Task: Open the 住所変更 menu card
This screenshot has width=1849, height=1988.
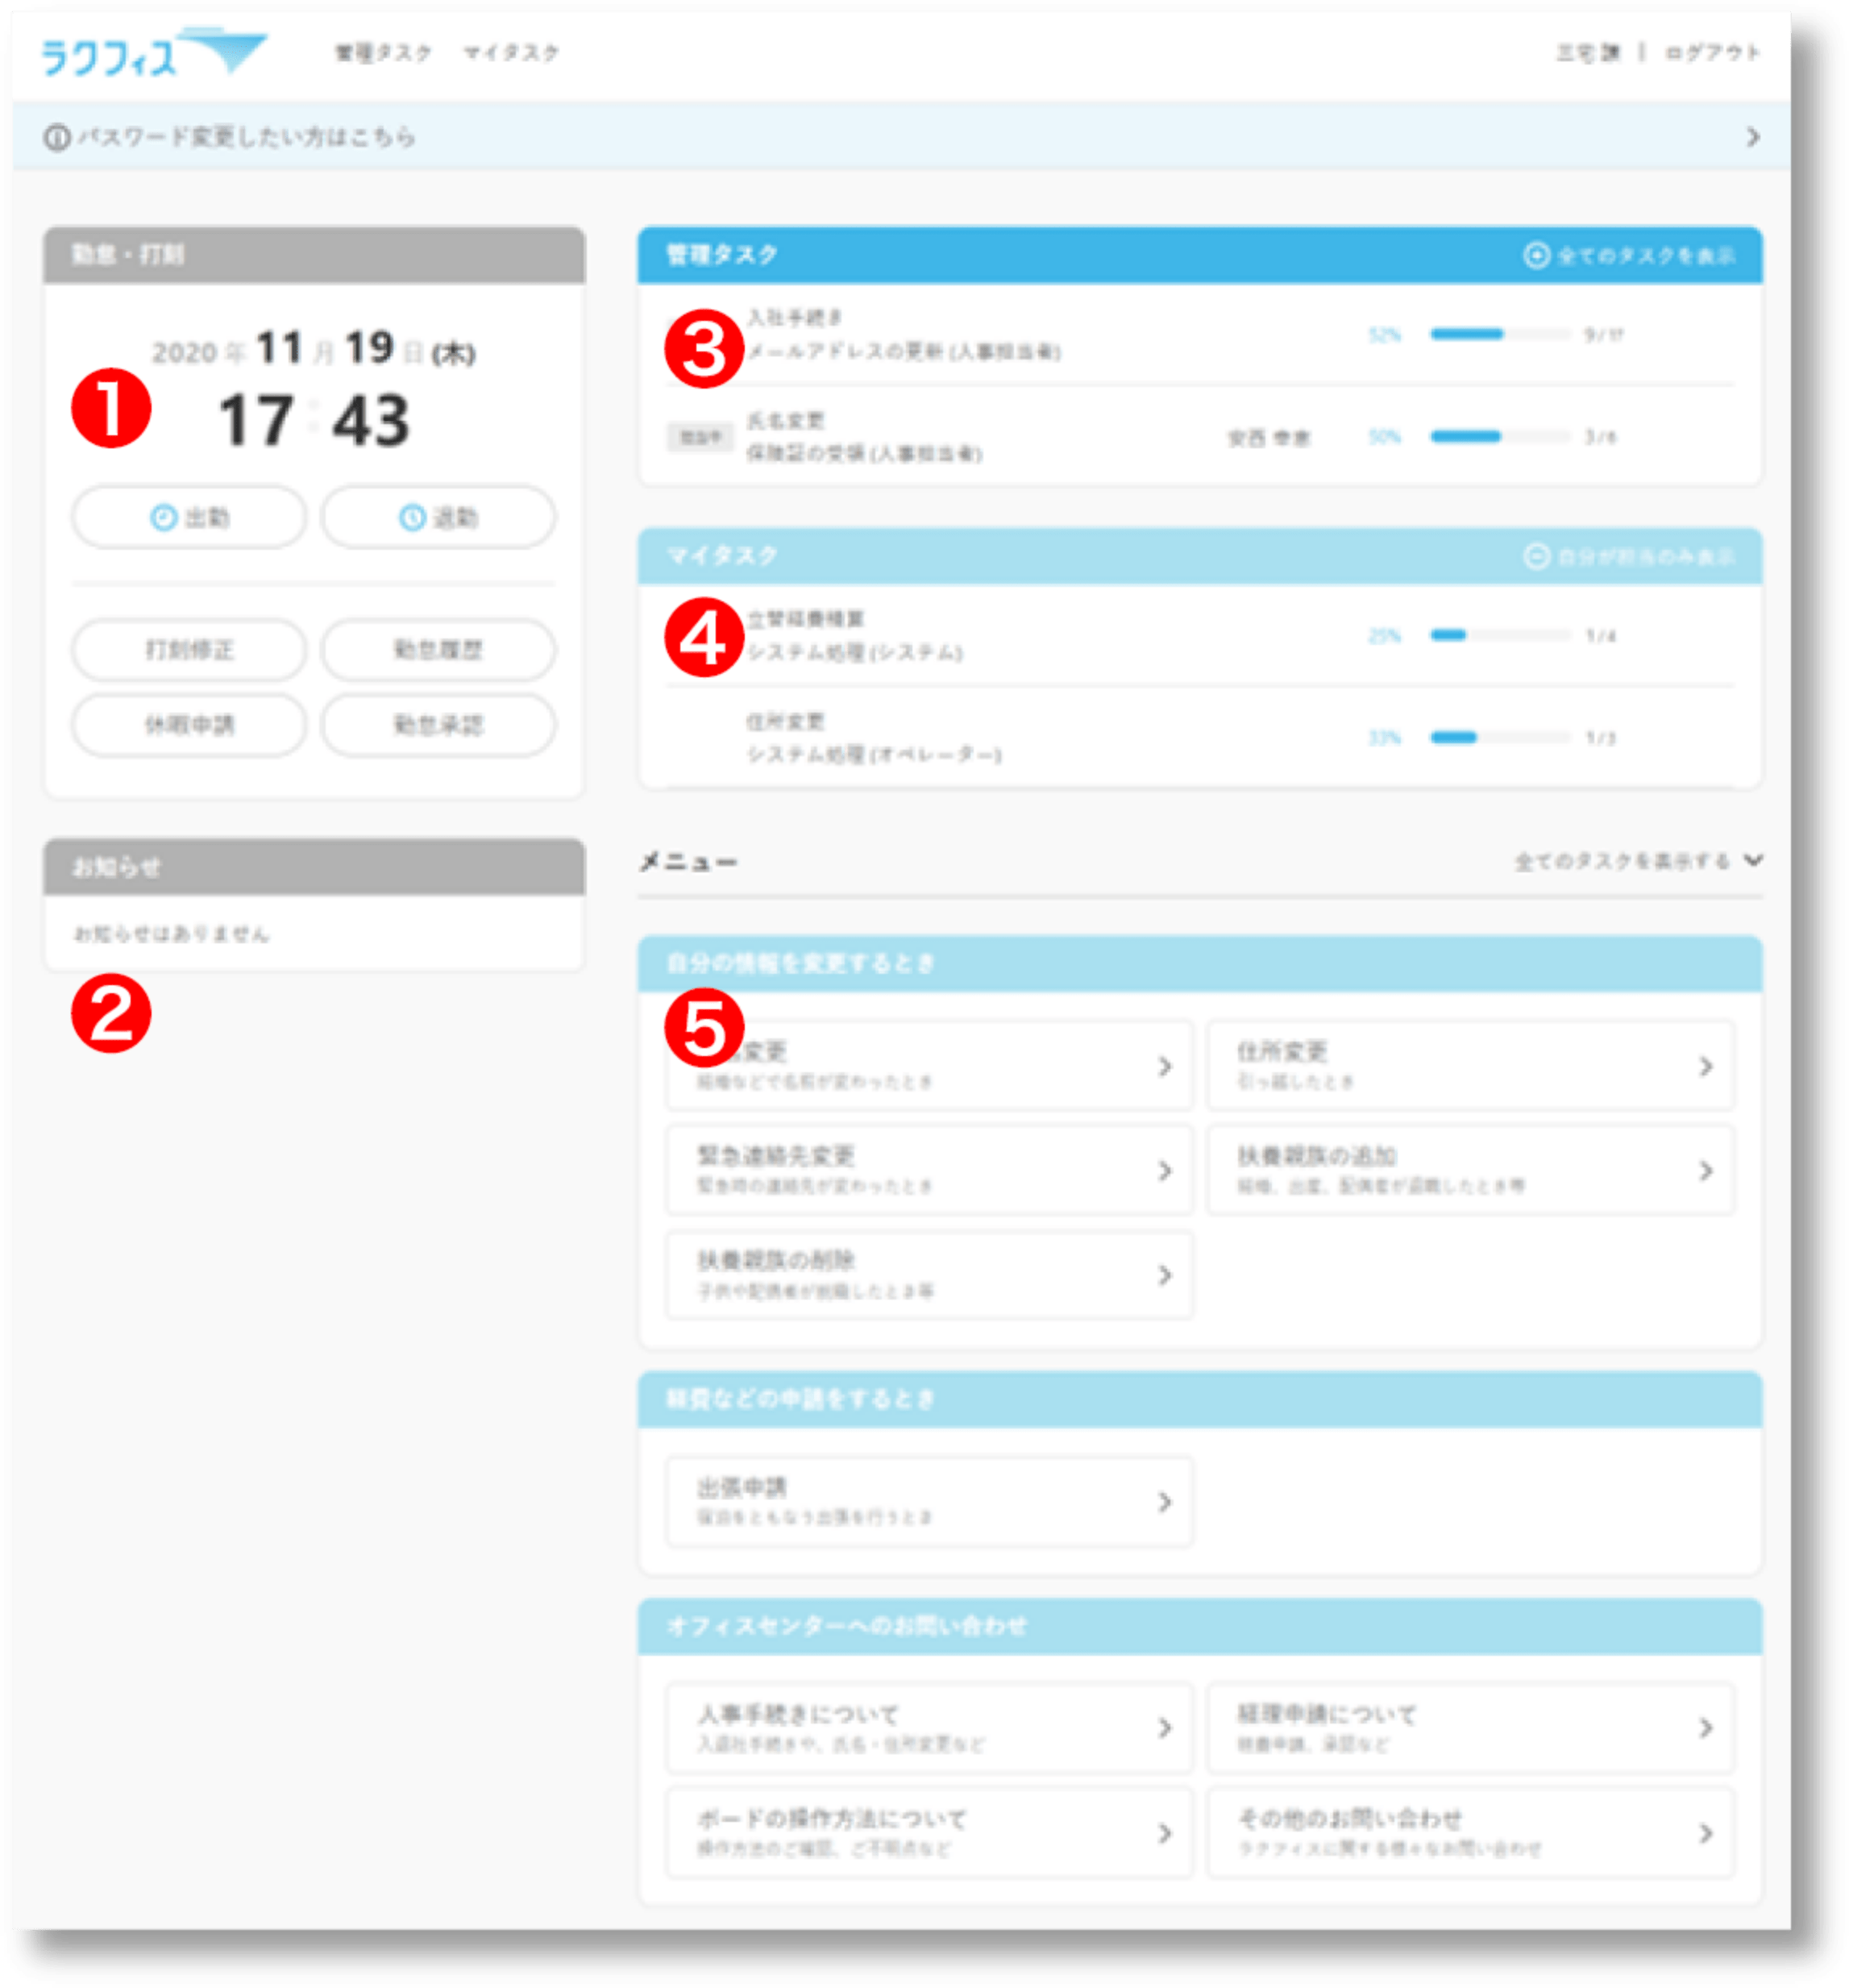Action: pyautogui.click(x=1470, y=1065)
